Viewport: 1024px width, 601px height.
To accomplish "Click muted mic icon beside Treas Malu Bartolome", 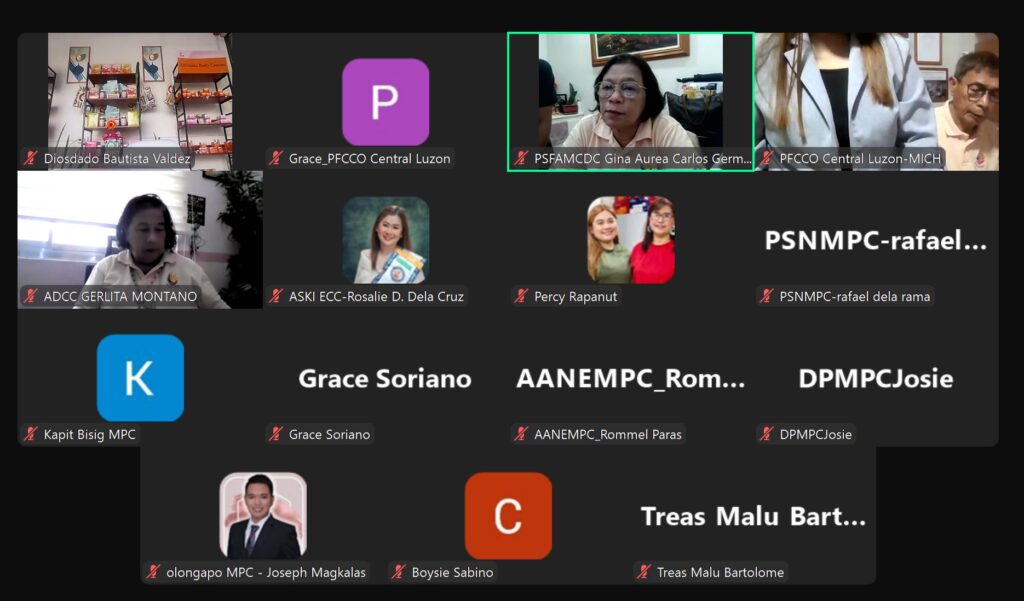I will [643, 572].
